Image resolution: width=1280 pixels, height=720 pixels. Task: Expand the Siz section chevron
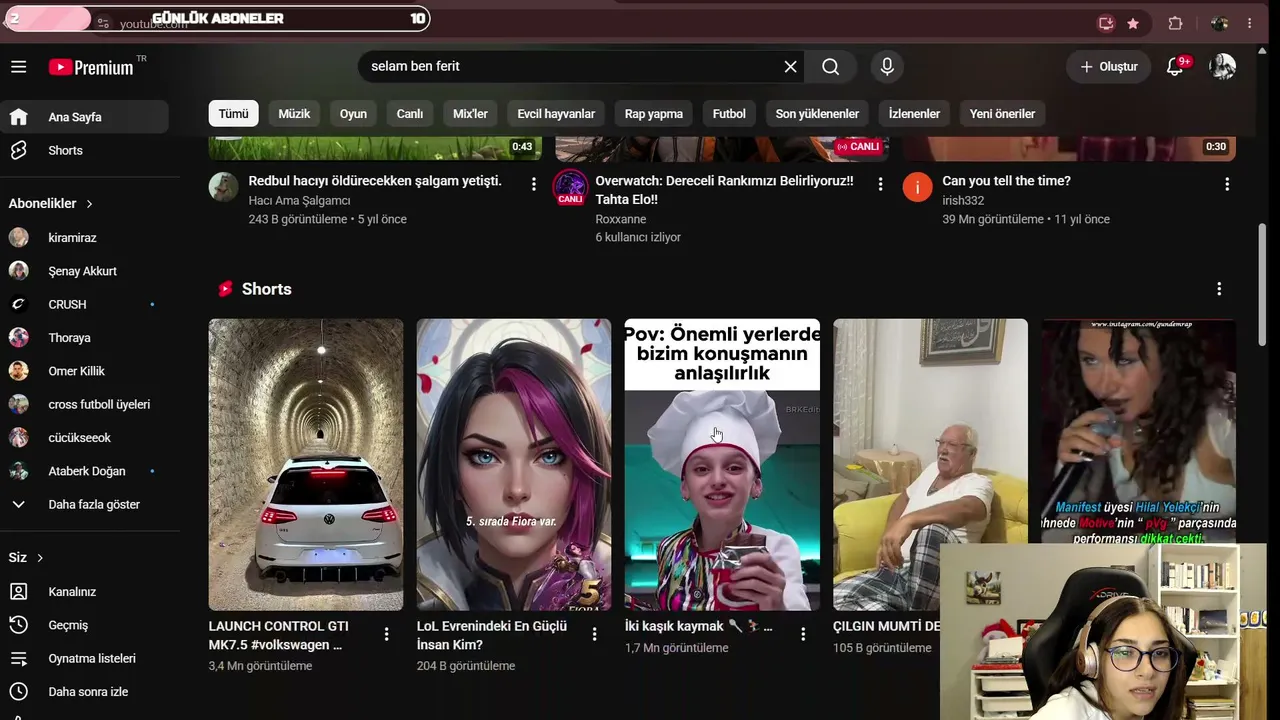tap(40, 558)
